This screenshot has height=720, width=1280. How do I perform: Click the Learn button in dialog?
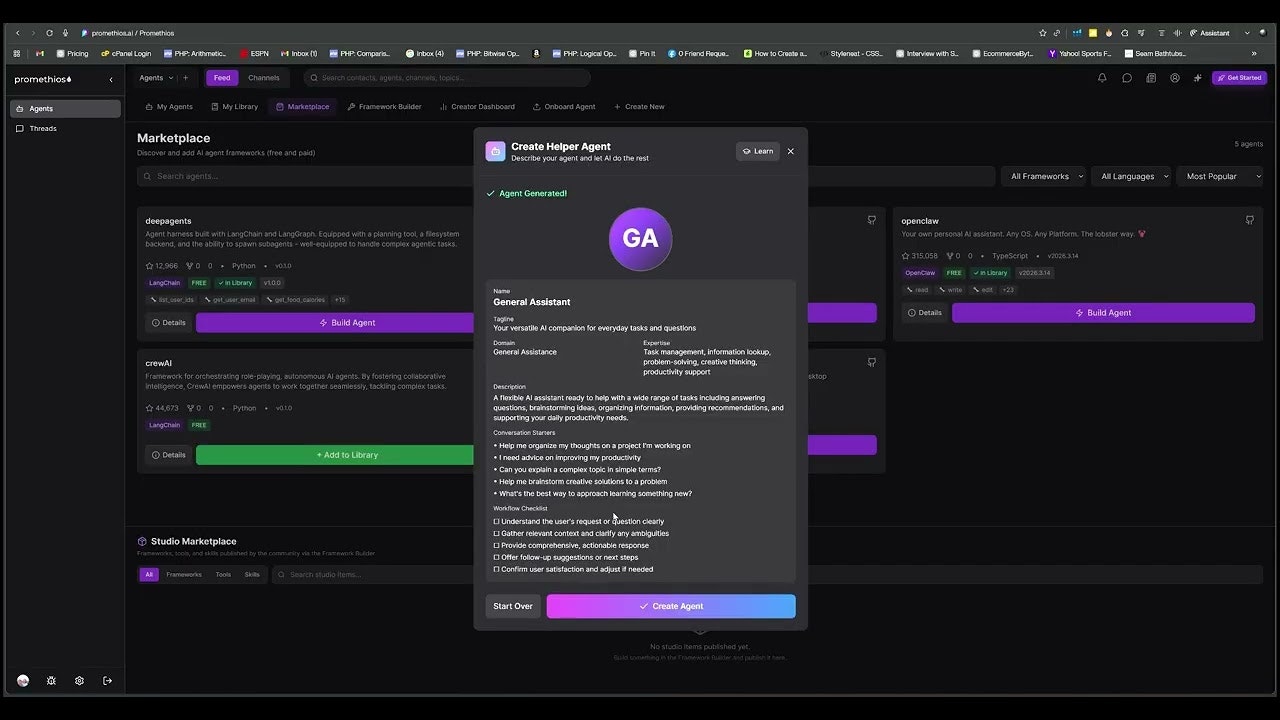coord(758,151)
